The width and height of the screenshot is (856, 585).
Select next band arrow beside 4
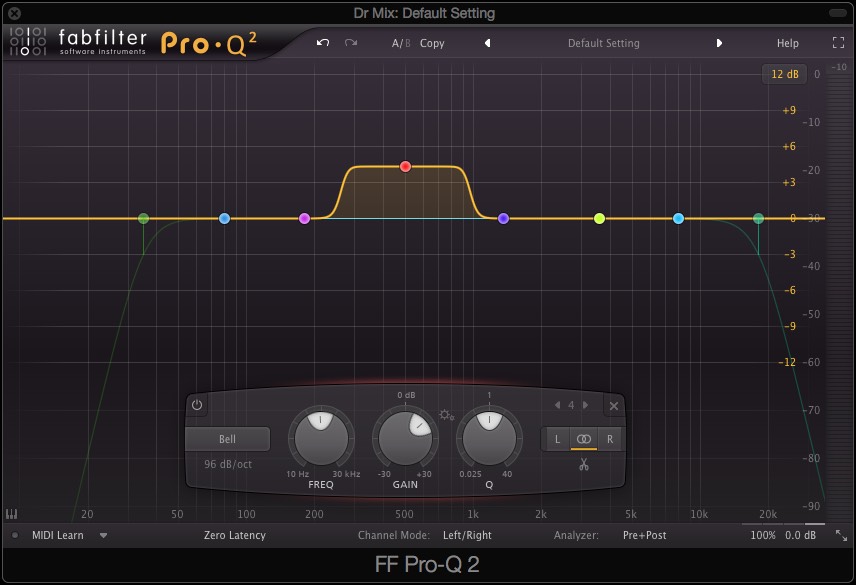(585, 405)
